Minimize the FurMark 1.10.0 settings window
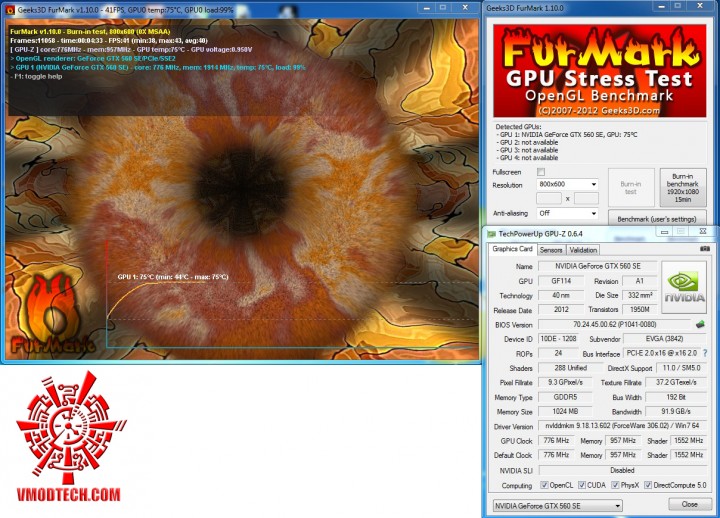This screenshot has width=720, height=518. pyautogui.click(x=662, y=6)
